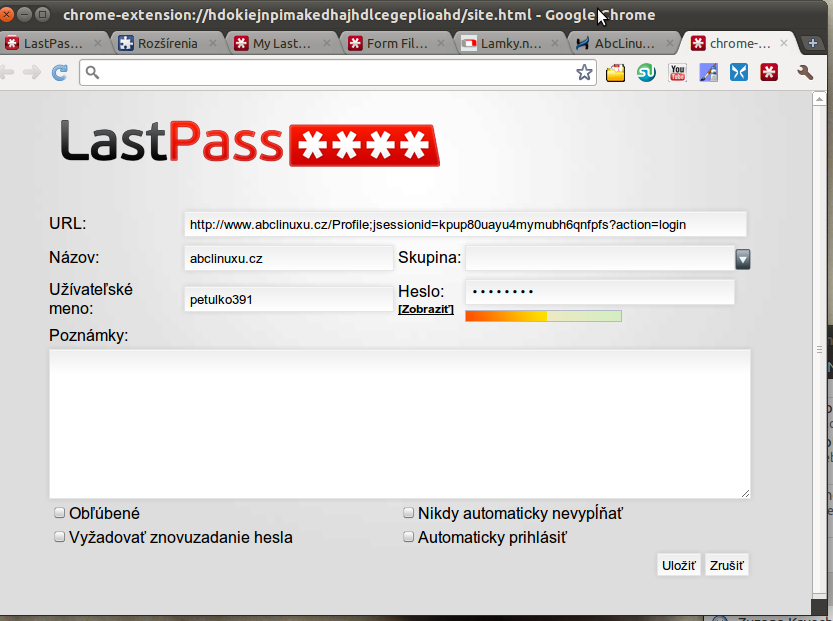Screen dimensions: 833x621
Task: Open the YouTube extension icon
Action: coord(677,72)
